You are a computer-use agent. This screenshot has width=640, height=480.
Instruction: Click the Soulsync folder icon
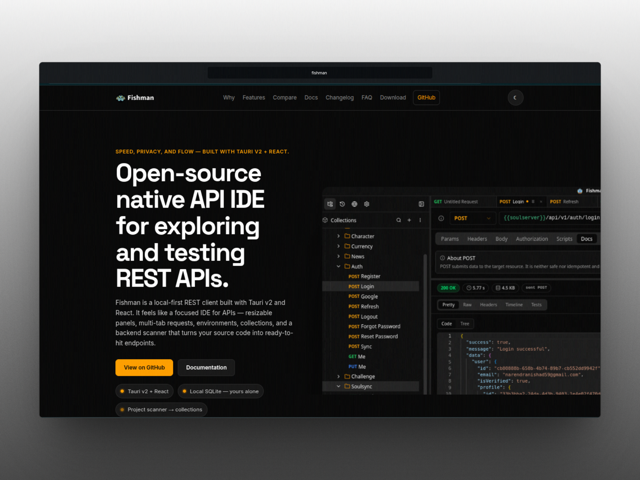[x=347, y=386]
